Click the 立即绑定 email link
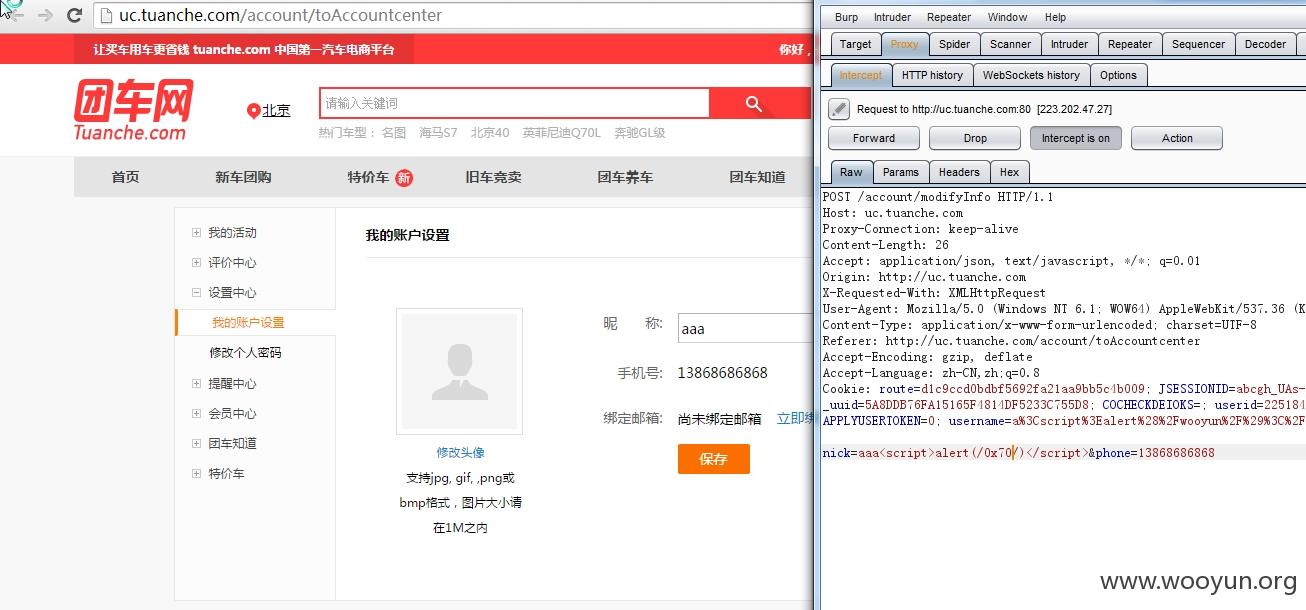The height and width of the screenshot is (610, 1306). [x=795, y=418]
